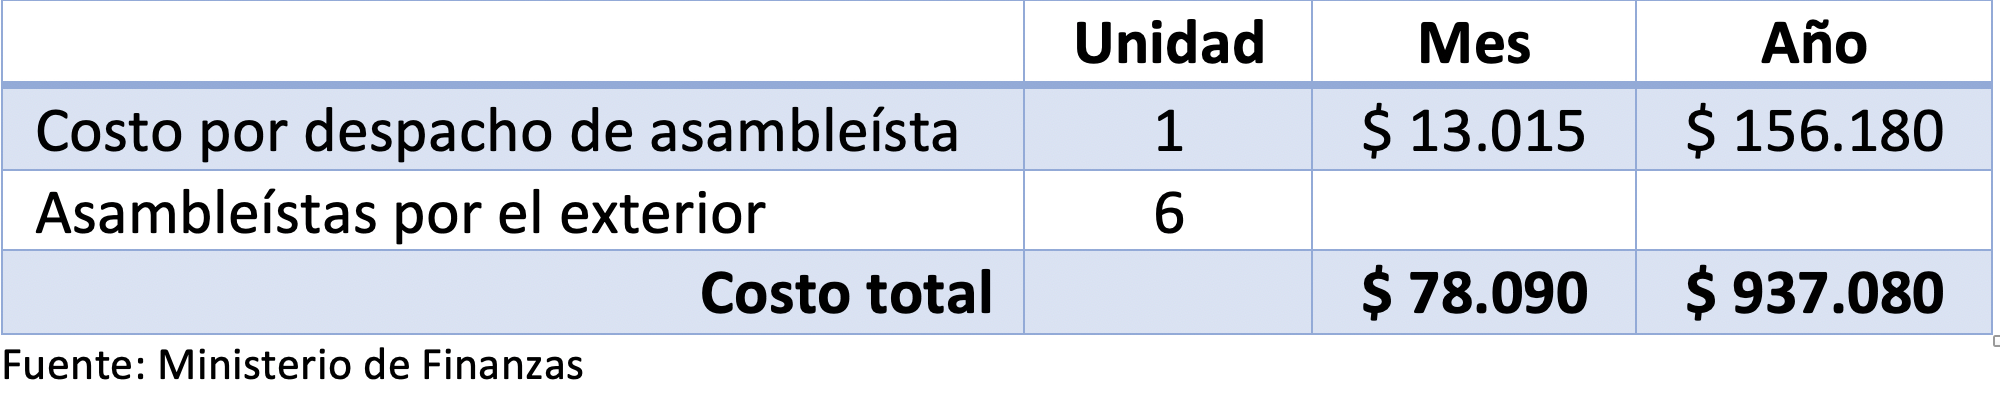Click the $ 156.180 yearly cost cell
This screenshot has height=406, width=2000.
[x=1813, y=131]
